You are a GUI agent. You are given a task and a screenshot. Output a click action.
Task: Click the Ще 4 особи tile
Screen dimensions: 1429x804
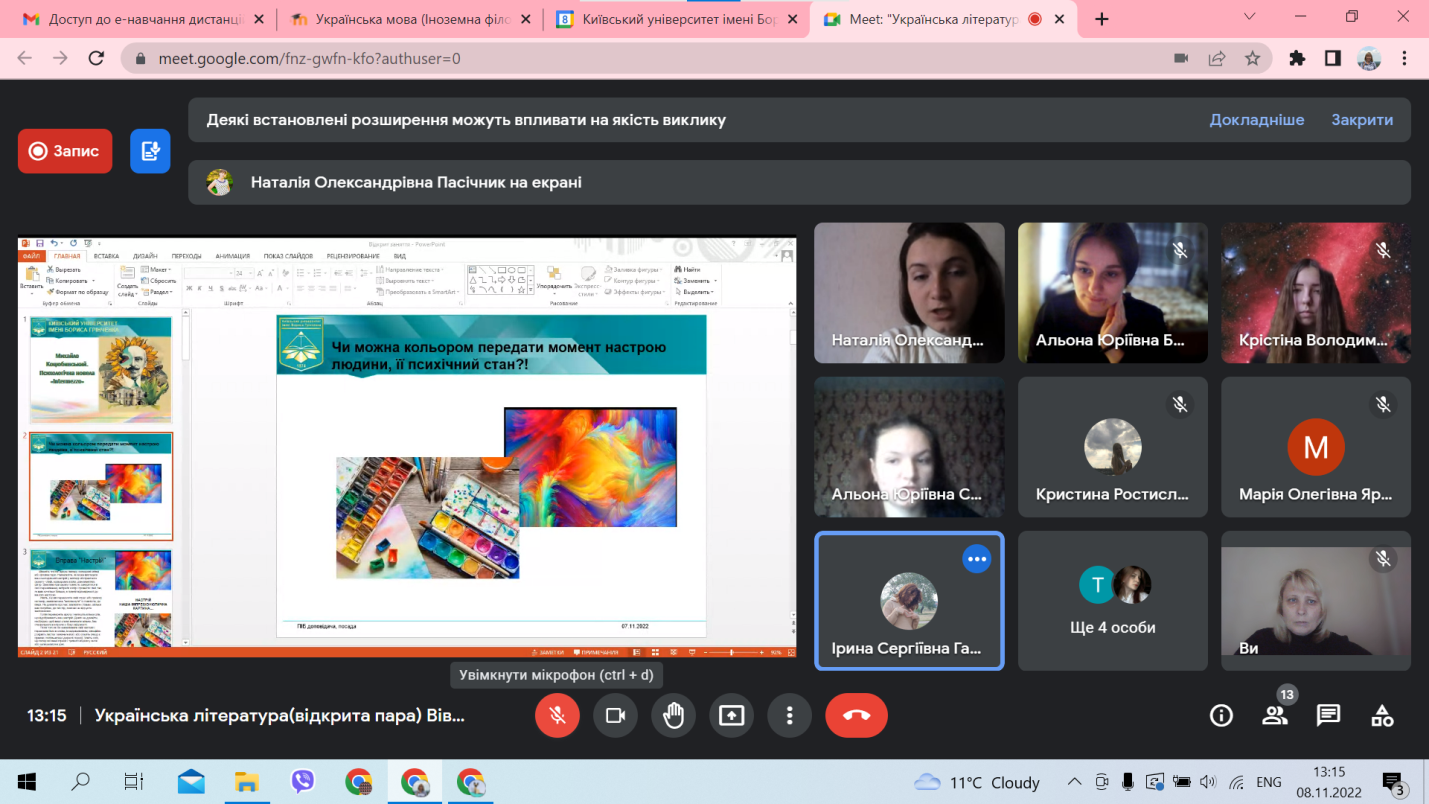click(x=1112, y=600)
